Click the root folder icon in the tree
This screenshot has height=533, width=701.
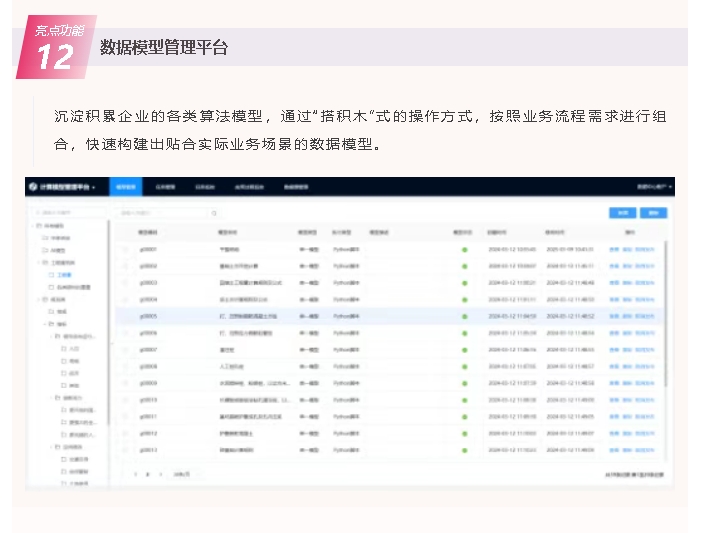40,227
